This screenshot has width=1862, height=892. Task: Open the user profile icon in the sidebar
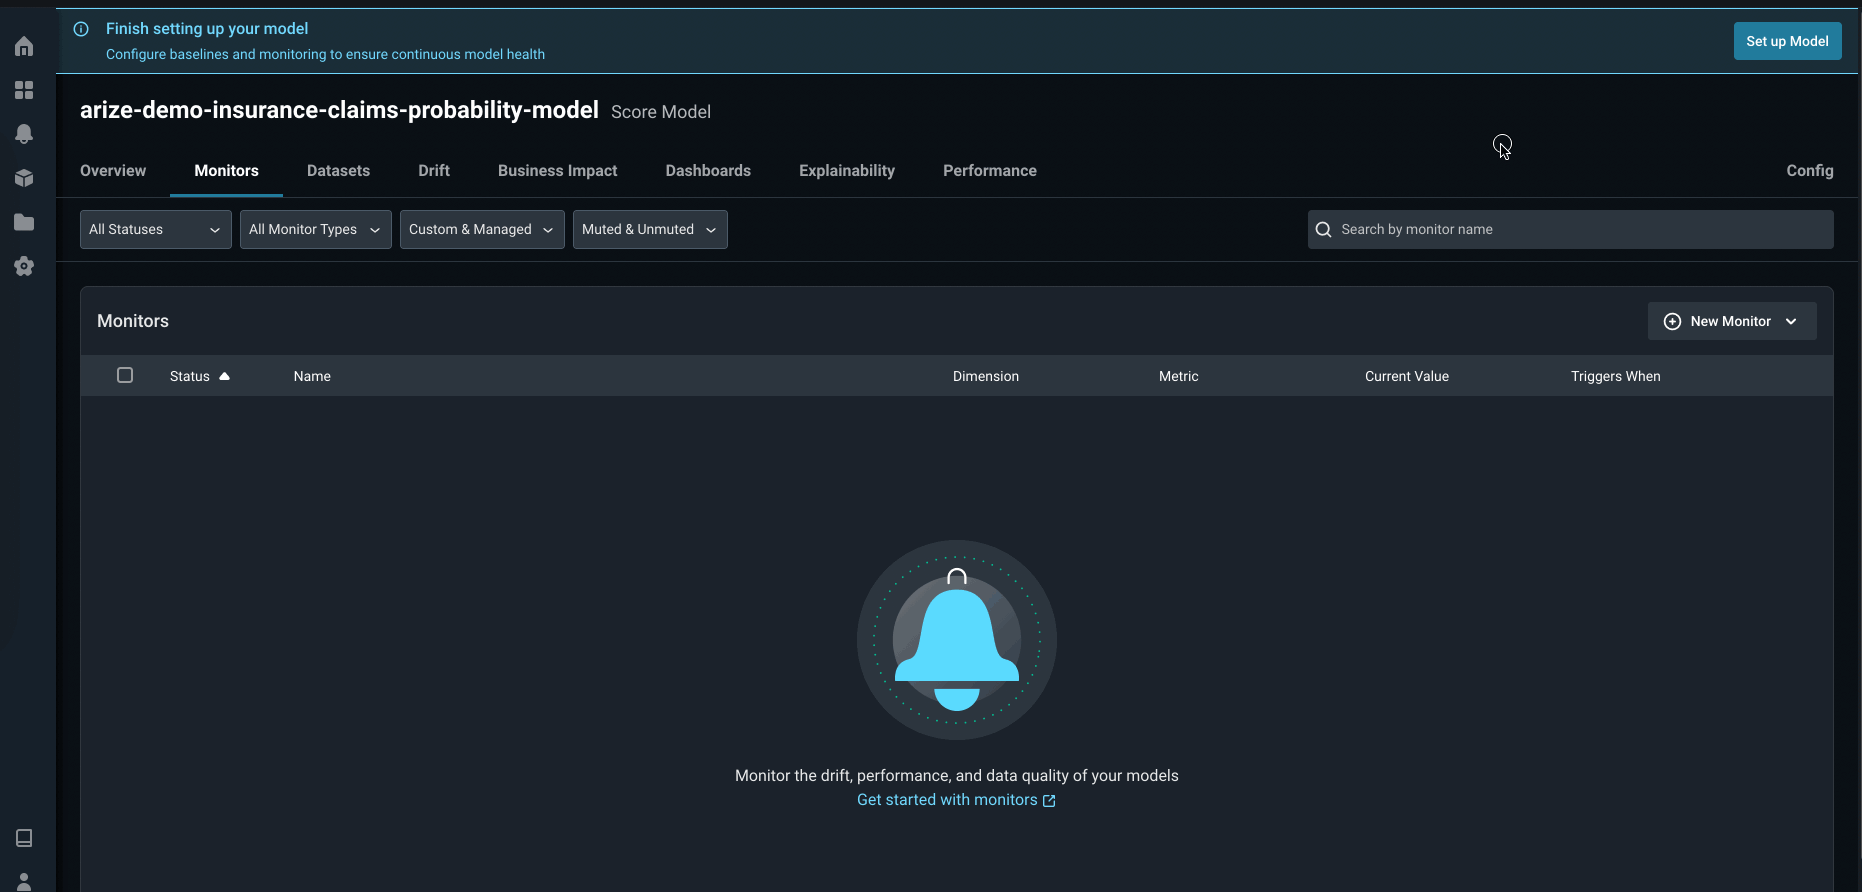[x=24, y=882]
